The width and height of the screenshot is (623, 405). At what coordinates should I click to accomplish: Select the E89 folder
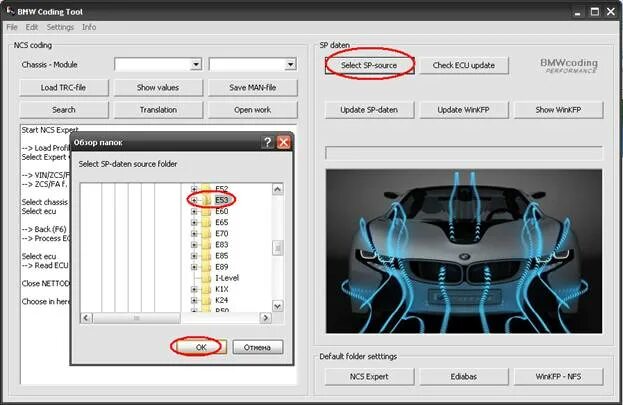(222, 267)
